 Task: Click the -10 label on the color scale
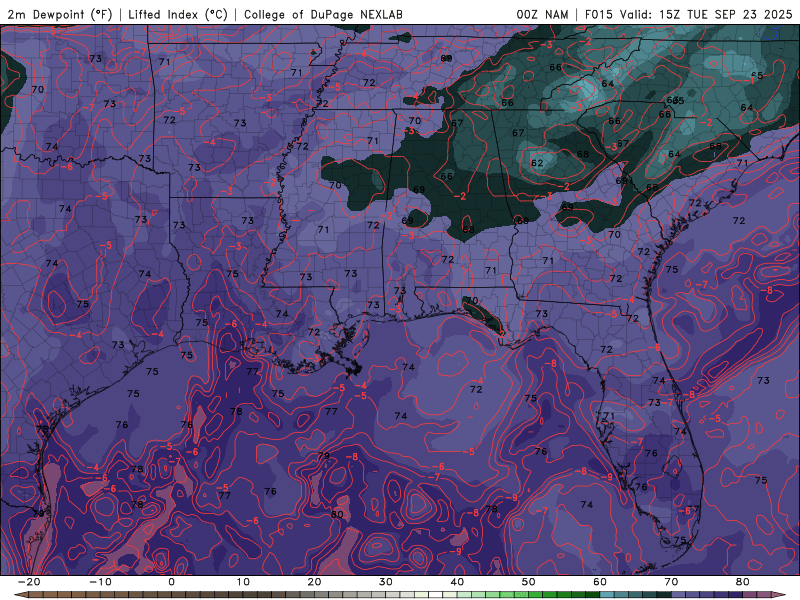coord(100,582)
